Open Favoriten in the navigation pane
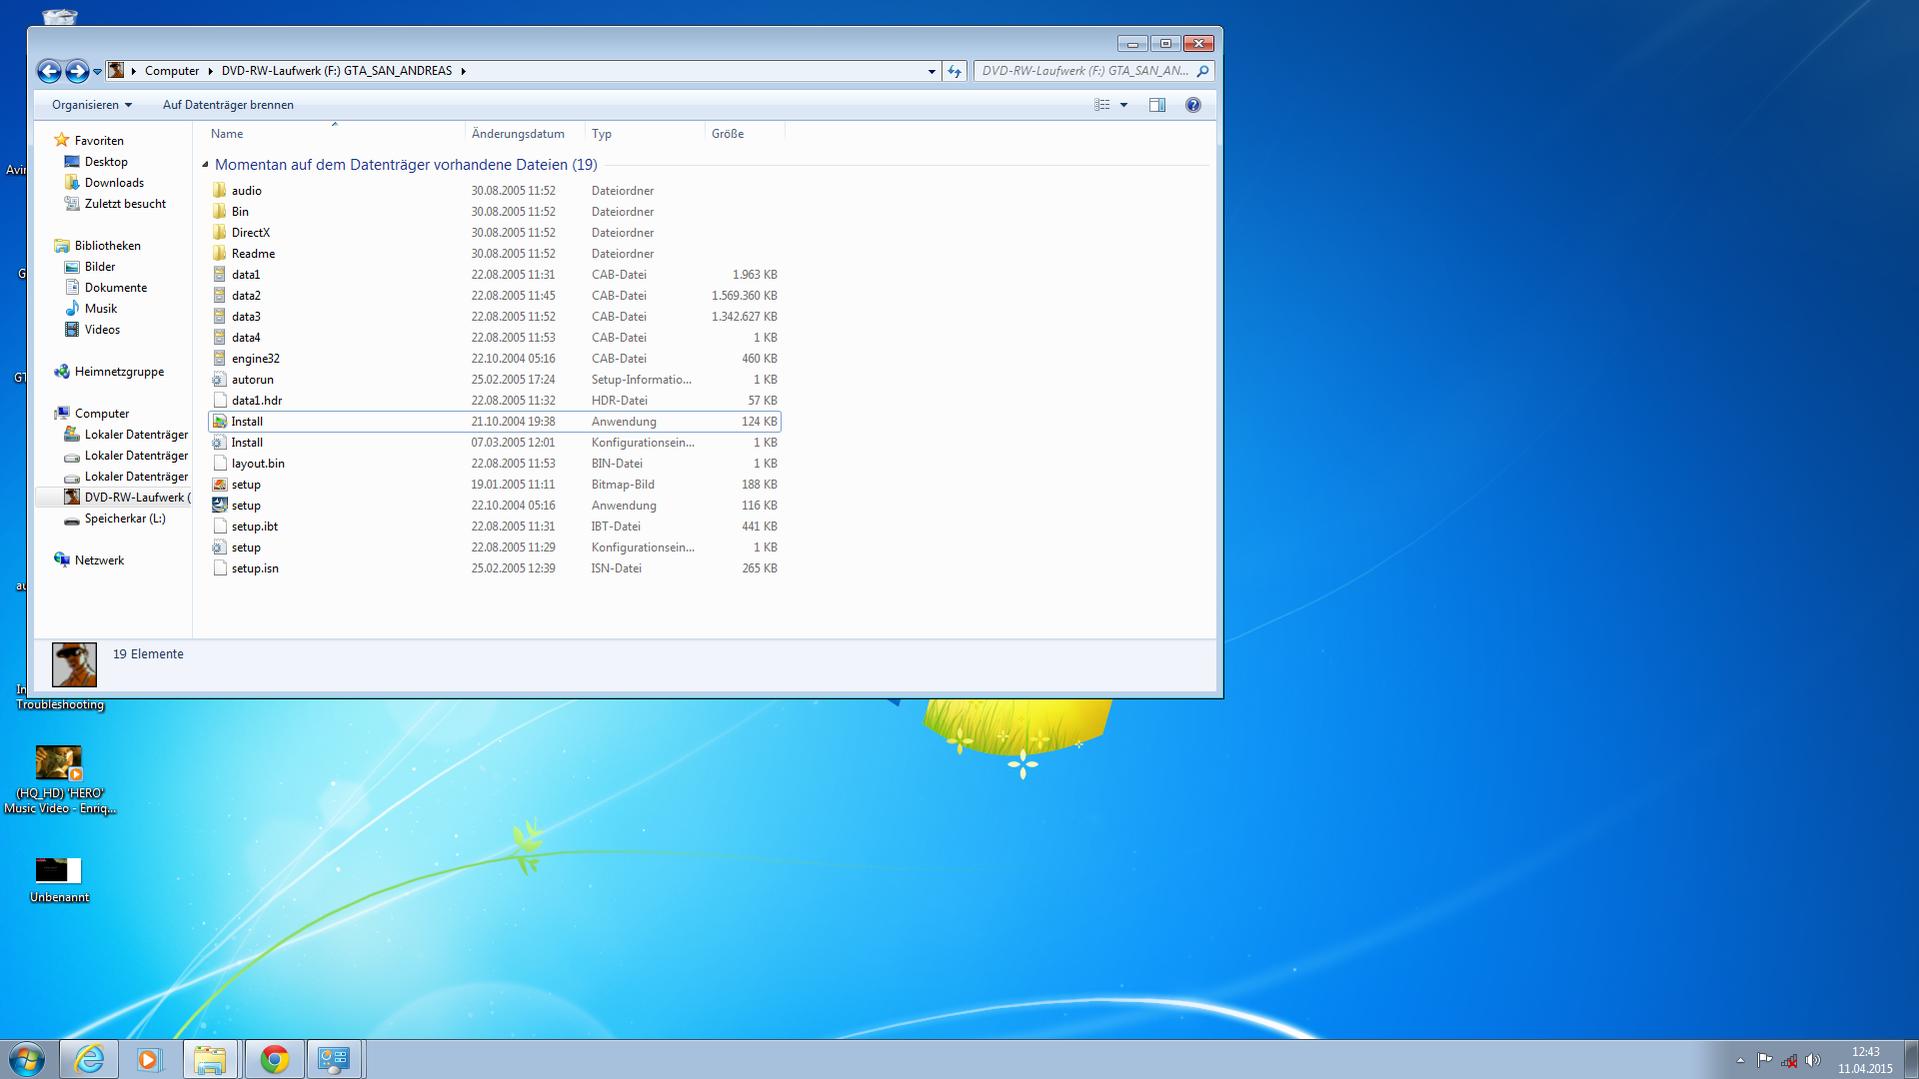 (x=99, y=141)
